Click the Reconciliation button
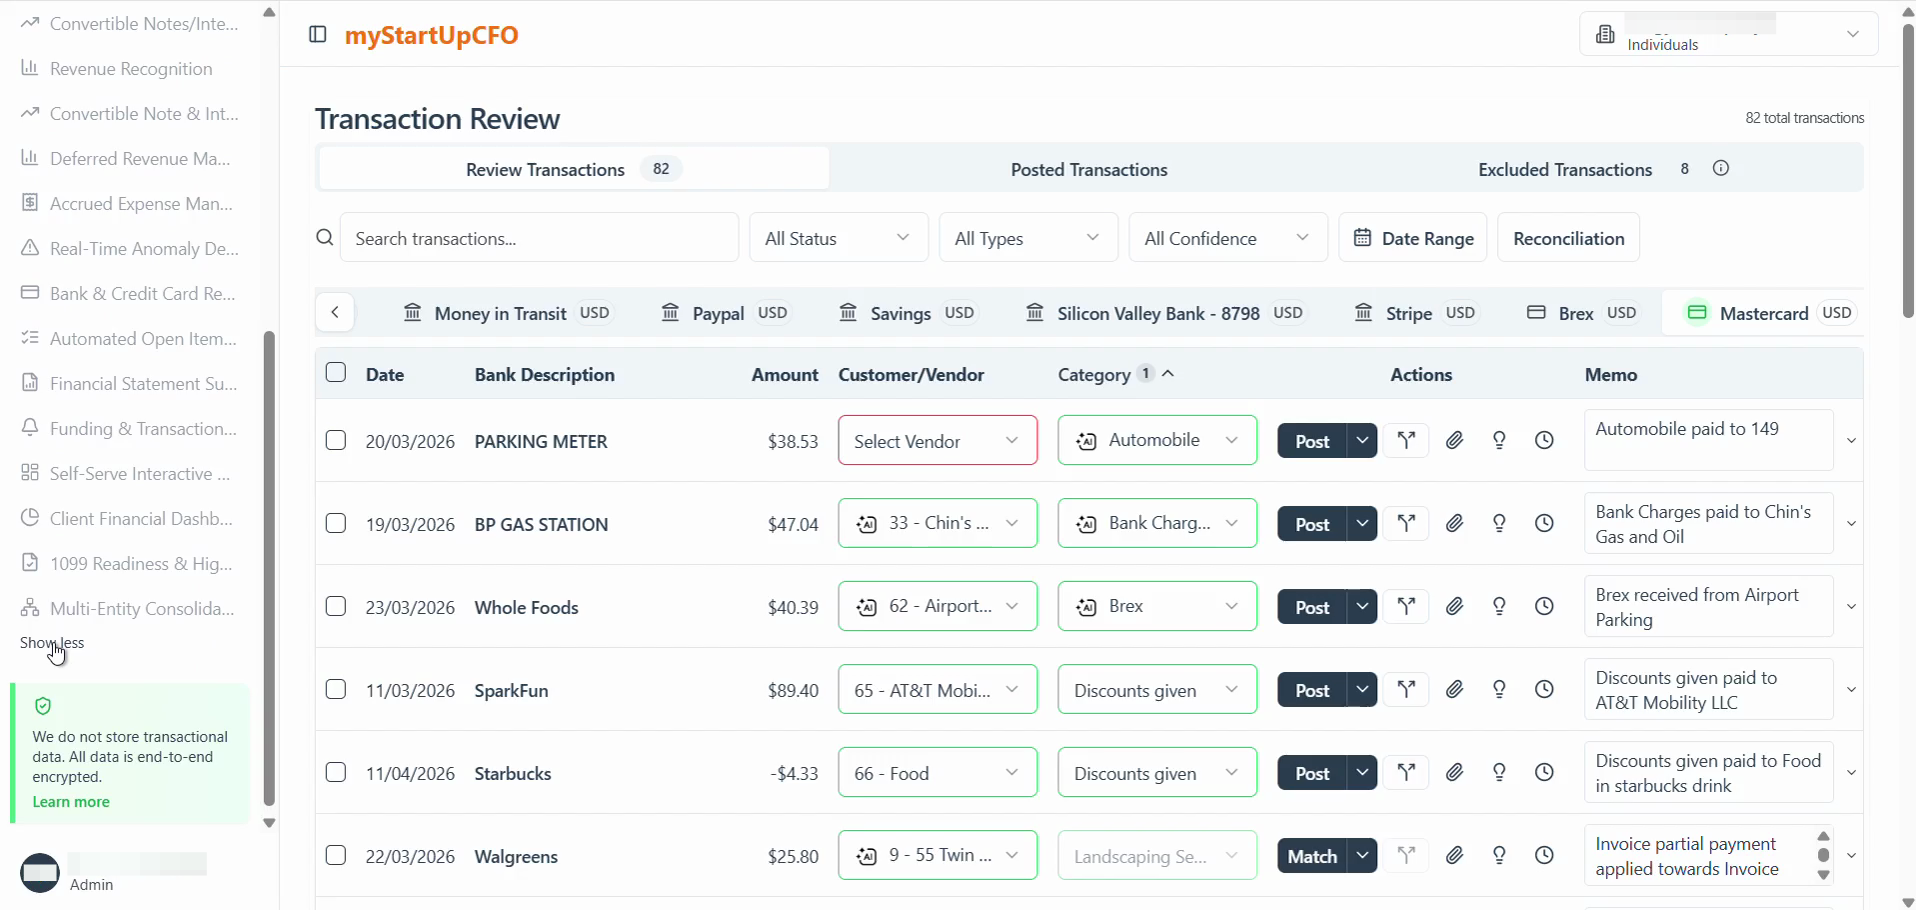This screenshot has width=1916, height=910. 1568,238
